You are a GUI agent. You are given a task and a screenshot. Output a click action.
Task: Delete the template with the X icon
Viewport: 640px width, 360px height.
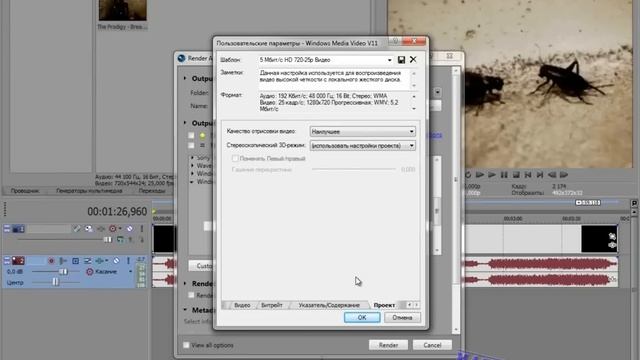[413, 60]
